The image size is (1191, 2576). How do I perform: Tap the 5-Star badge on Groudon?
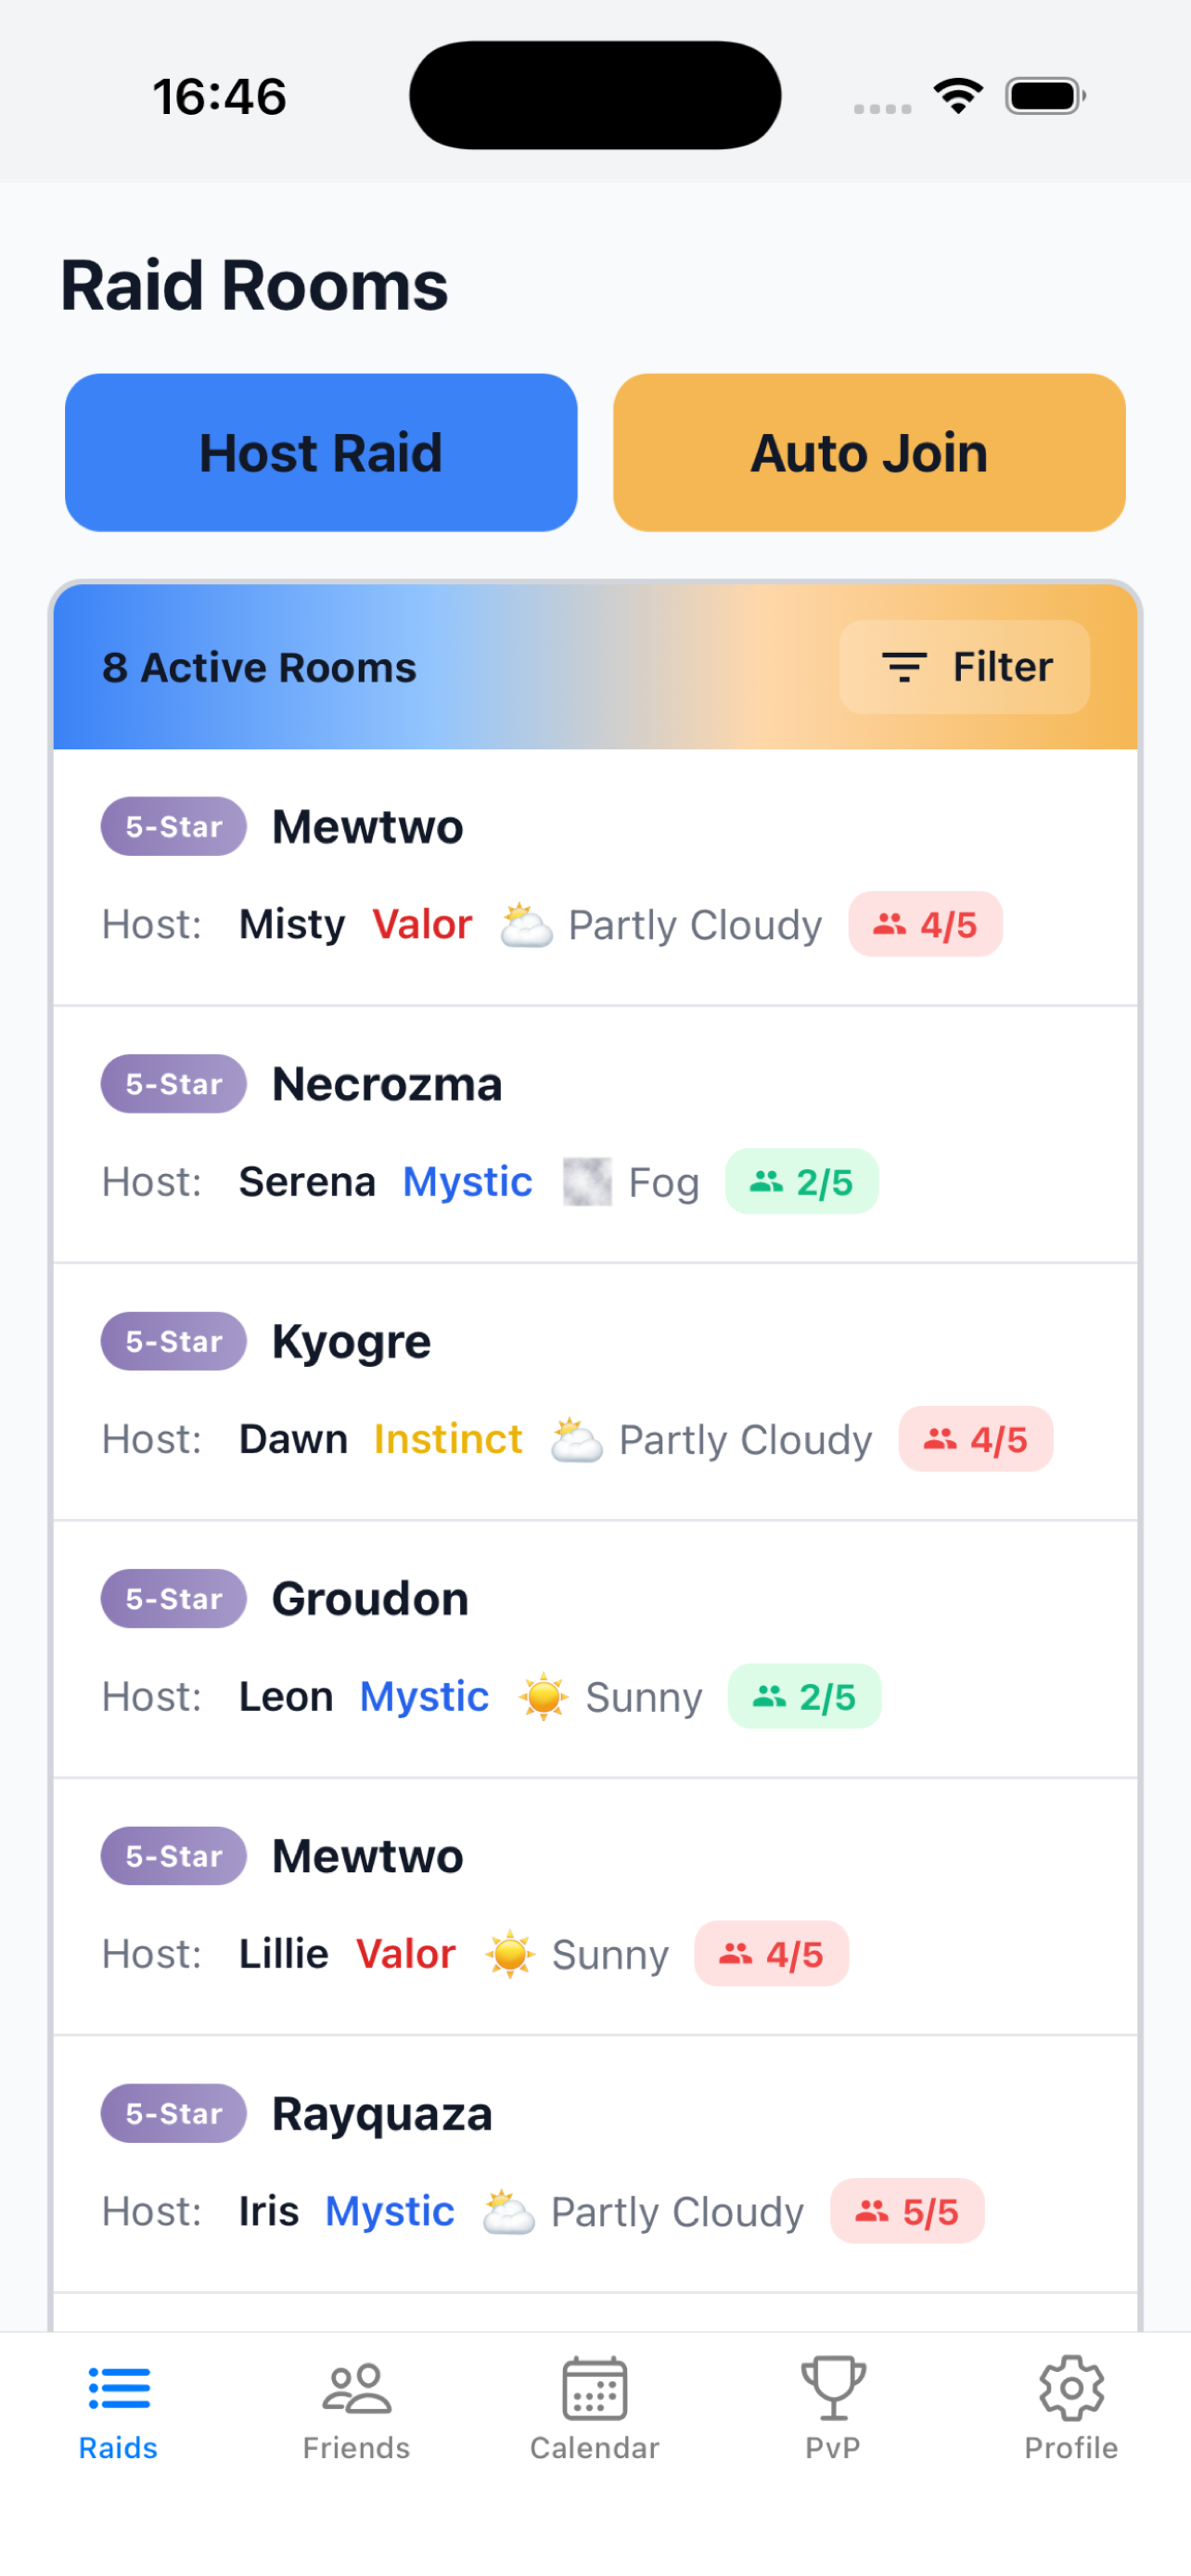[174, 1599]
